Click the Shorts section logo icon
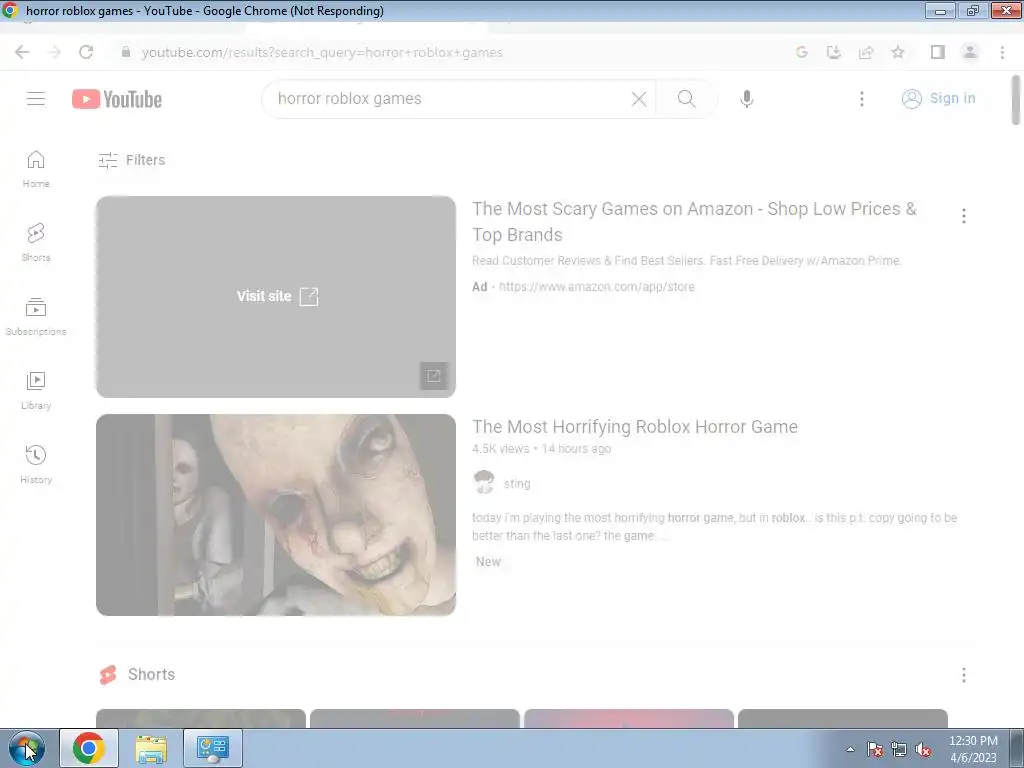 [x=108, y=675]
